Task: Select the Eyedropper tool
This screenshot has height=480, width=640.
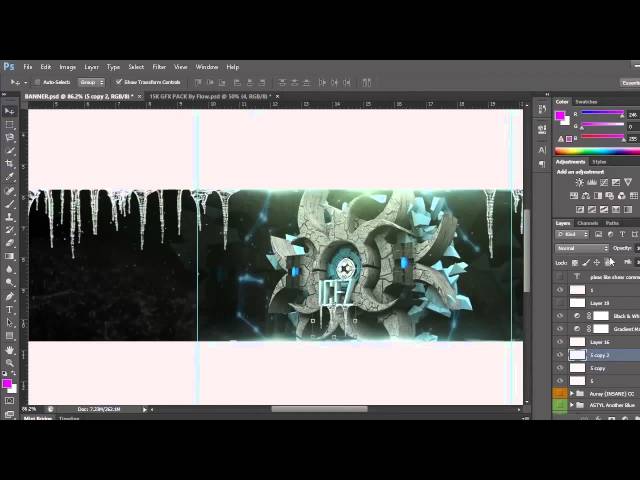Action: (9, 177)
